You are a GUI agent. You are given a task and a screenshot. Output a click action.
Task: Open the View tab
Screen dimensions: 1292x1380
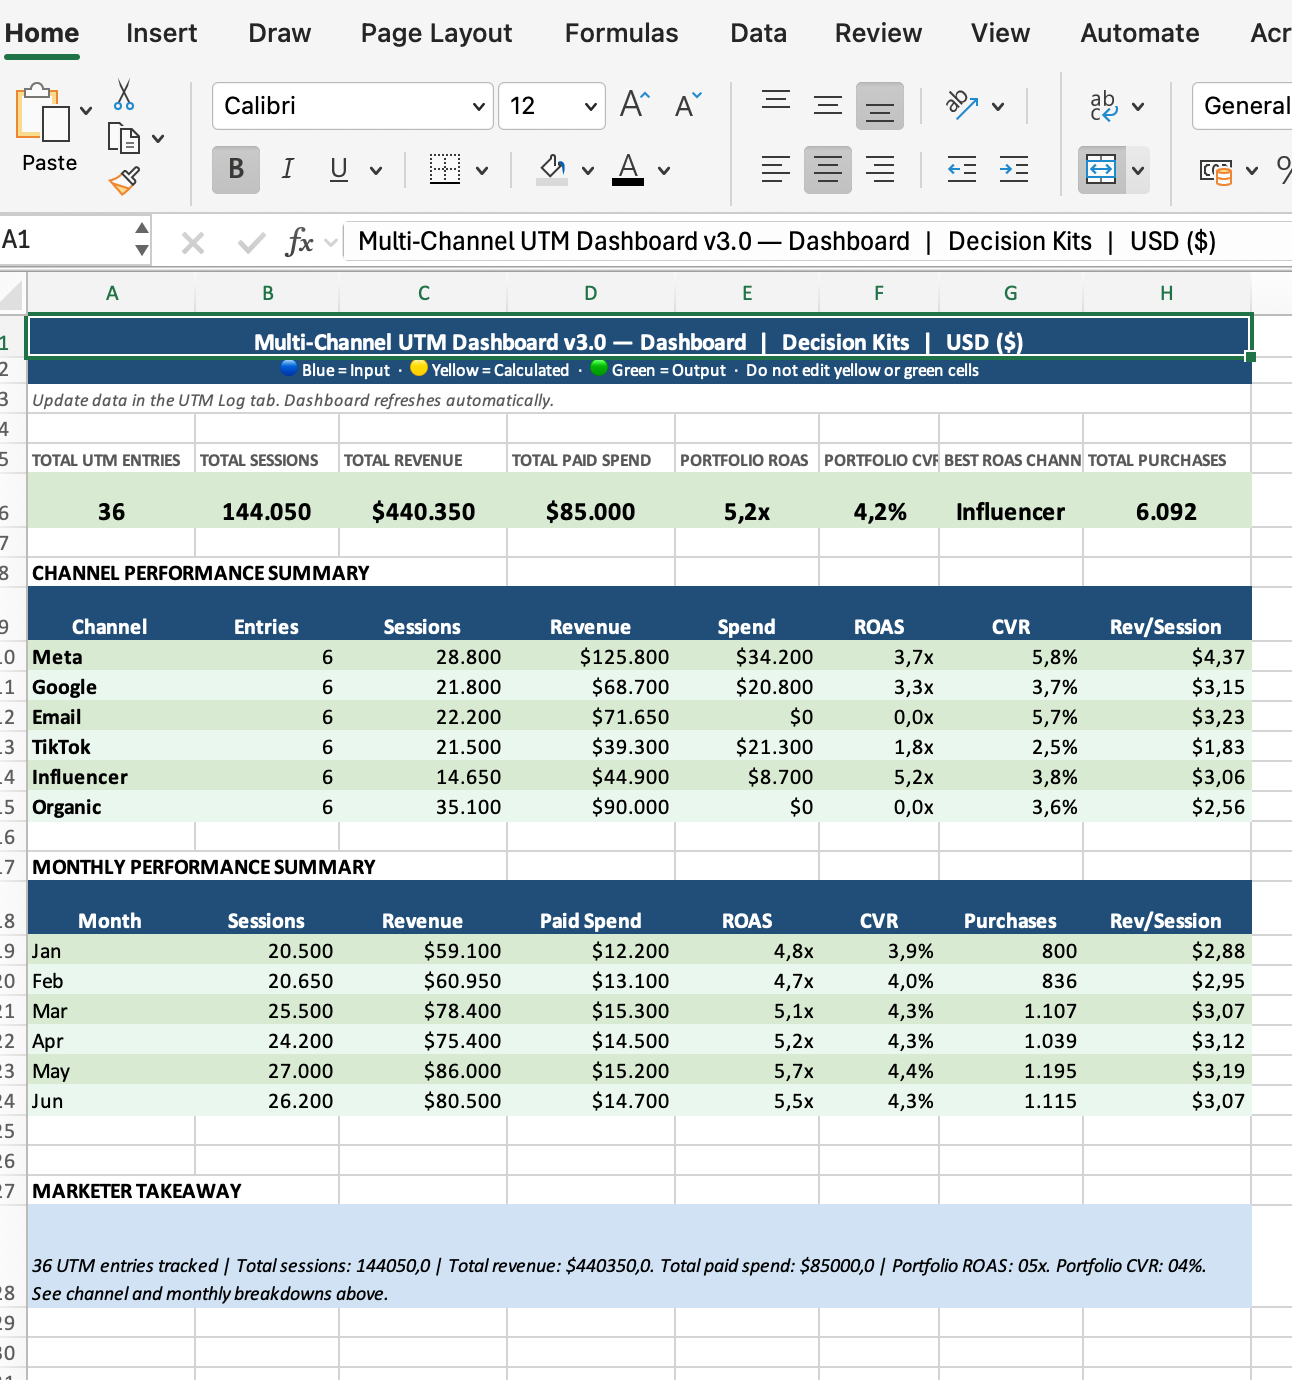pos(1001,33)
